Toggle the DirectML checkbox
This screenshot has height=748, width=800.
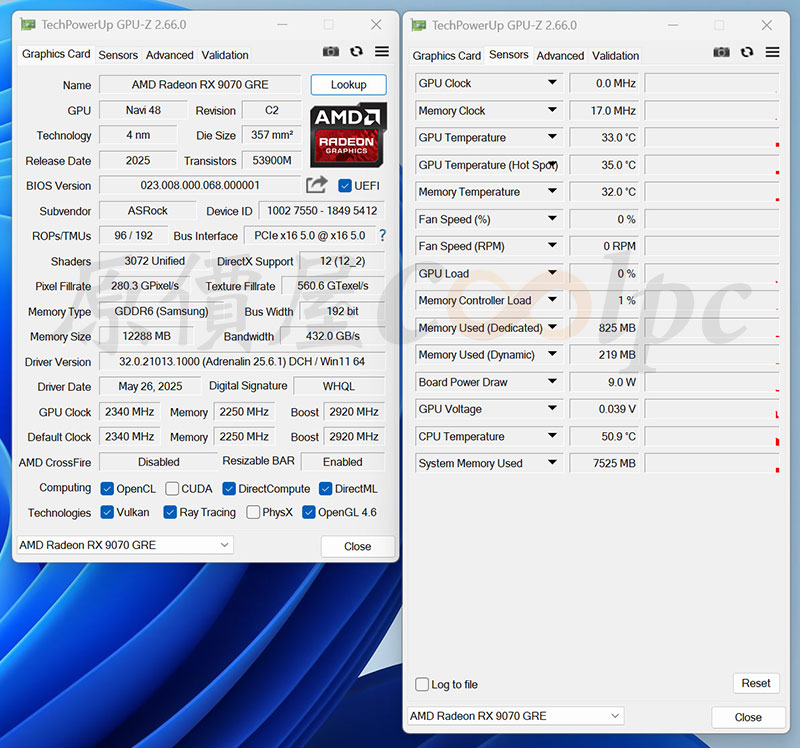point(325,489)
